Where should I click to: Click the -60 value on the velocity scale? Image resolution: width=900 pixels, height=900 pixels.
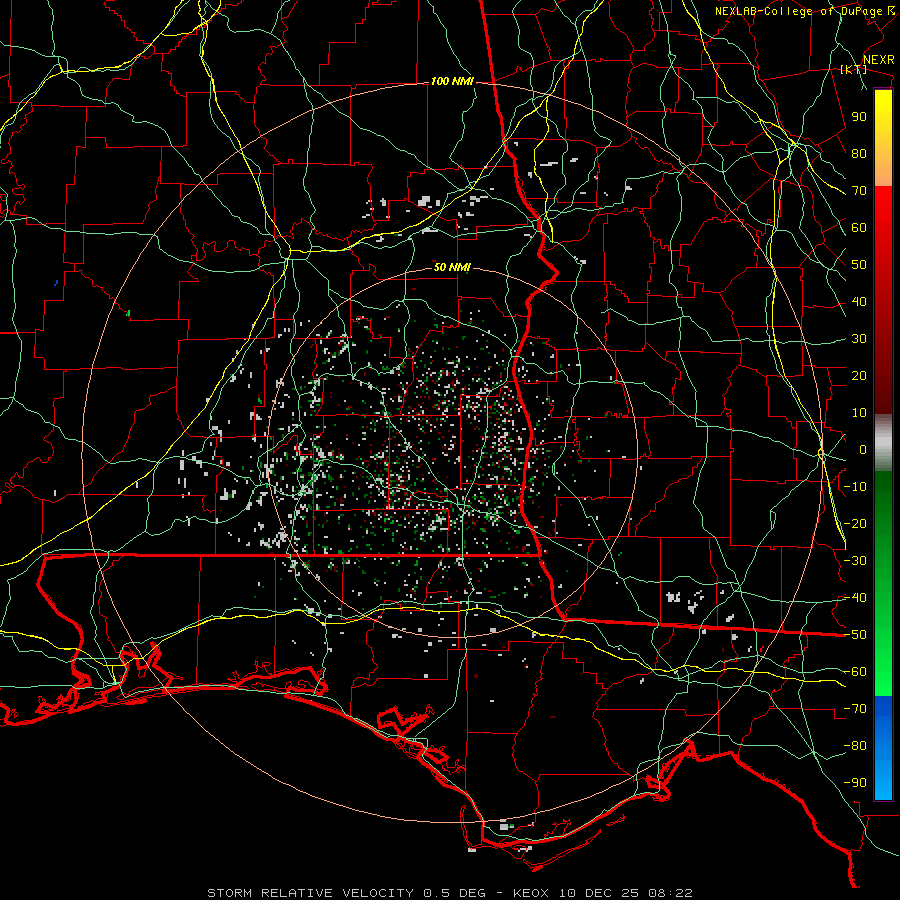click(x=855, y=672)
